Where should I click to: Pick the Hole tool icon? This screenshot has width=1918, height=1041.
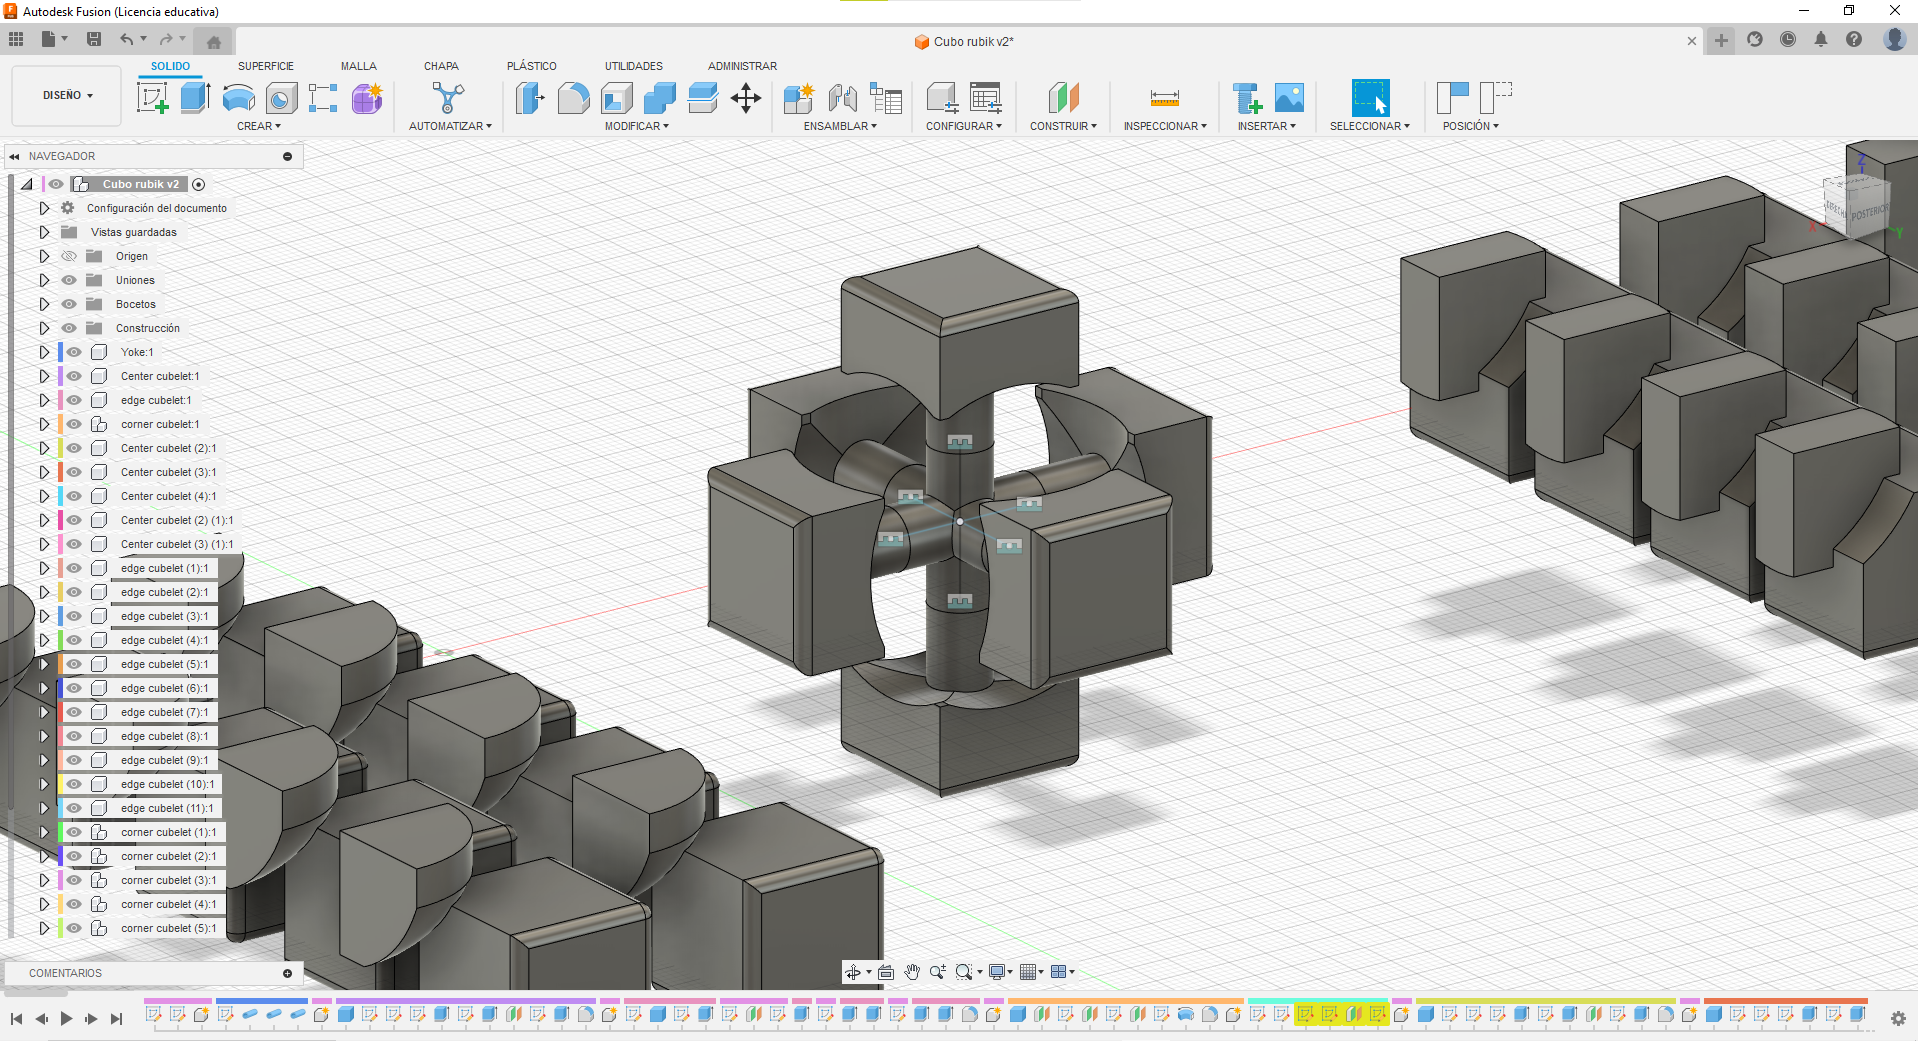281,98
